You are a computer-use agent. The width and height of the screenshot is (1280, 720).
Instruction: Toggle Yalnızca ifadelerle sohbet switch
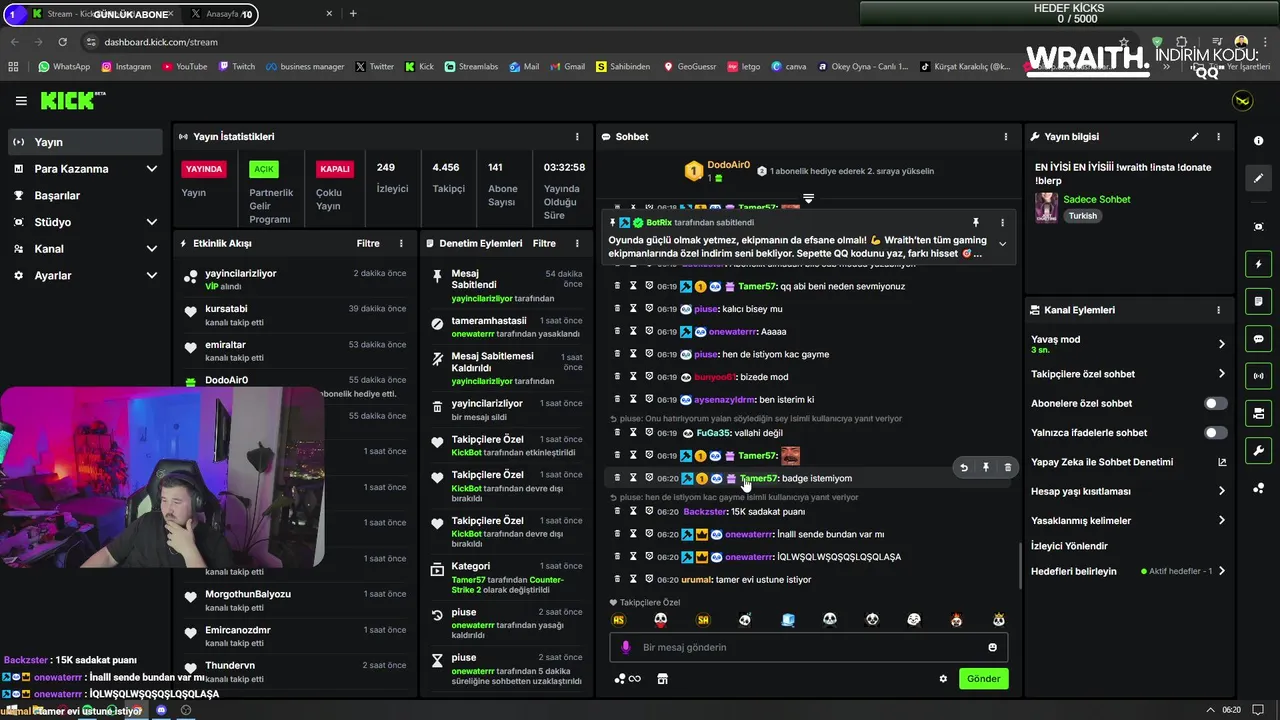1215,433
